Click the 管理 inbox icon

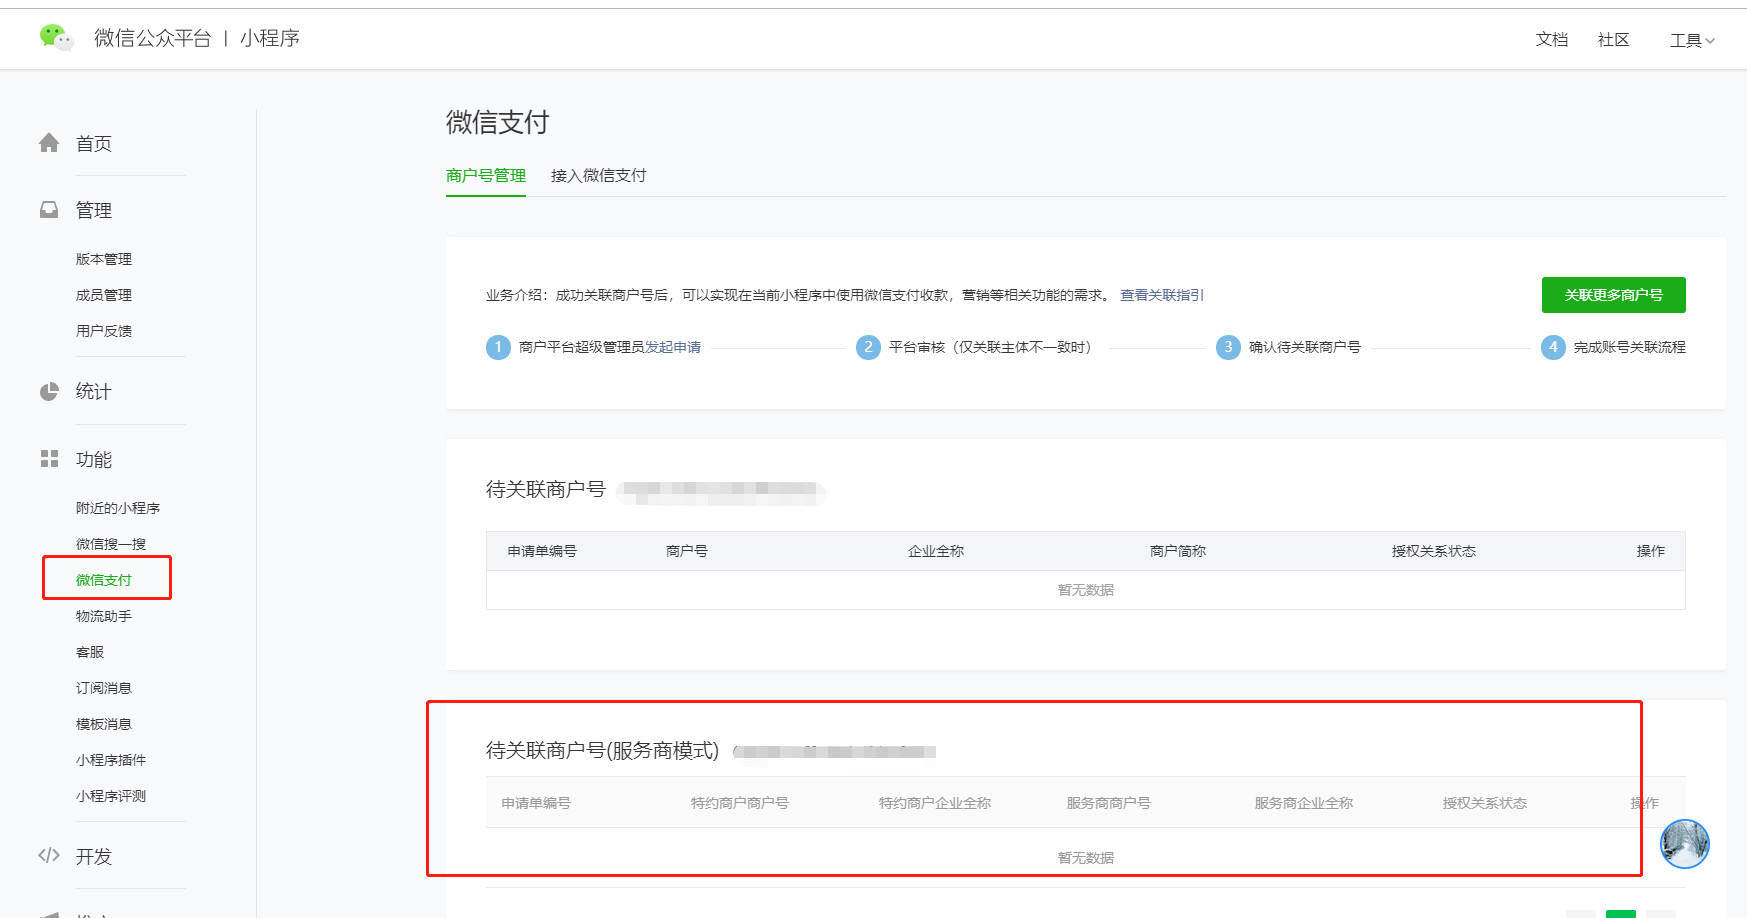(x=49, y=210)
